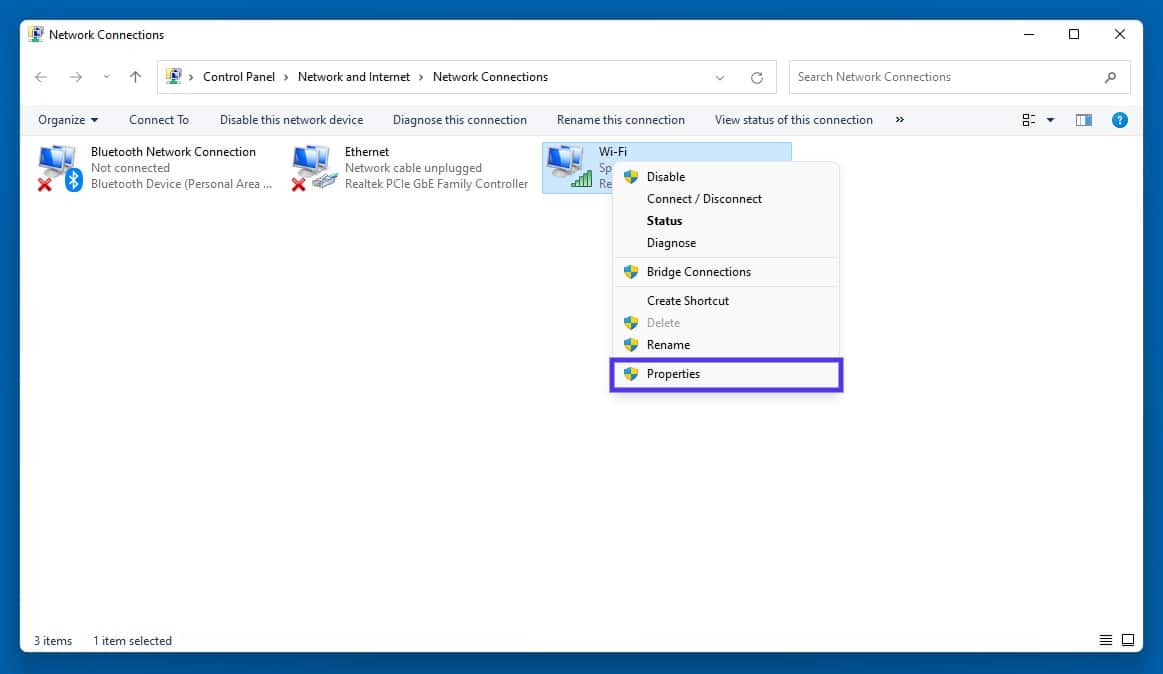Click the search magnifier icon
The width and height of the screenshot is (1163, 674).
[1111, 77]
